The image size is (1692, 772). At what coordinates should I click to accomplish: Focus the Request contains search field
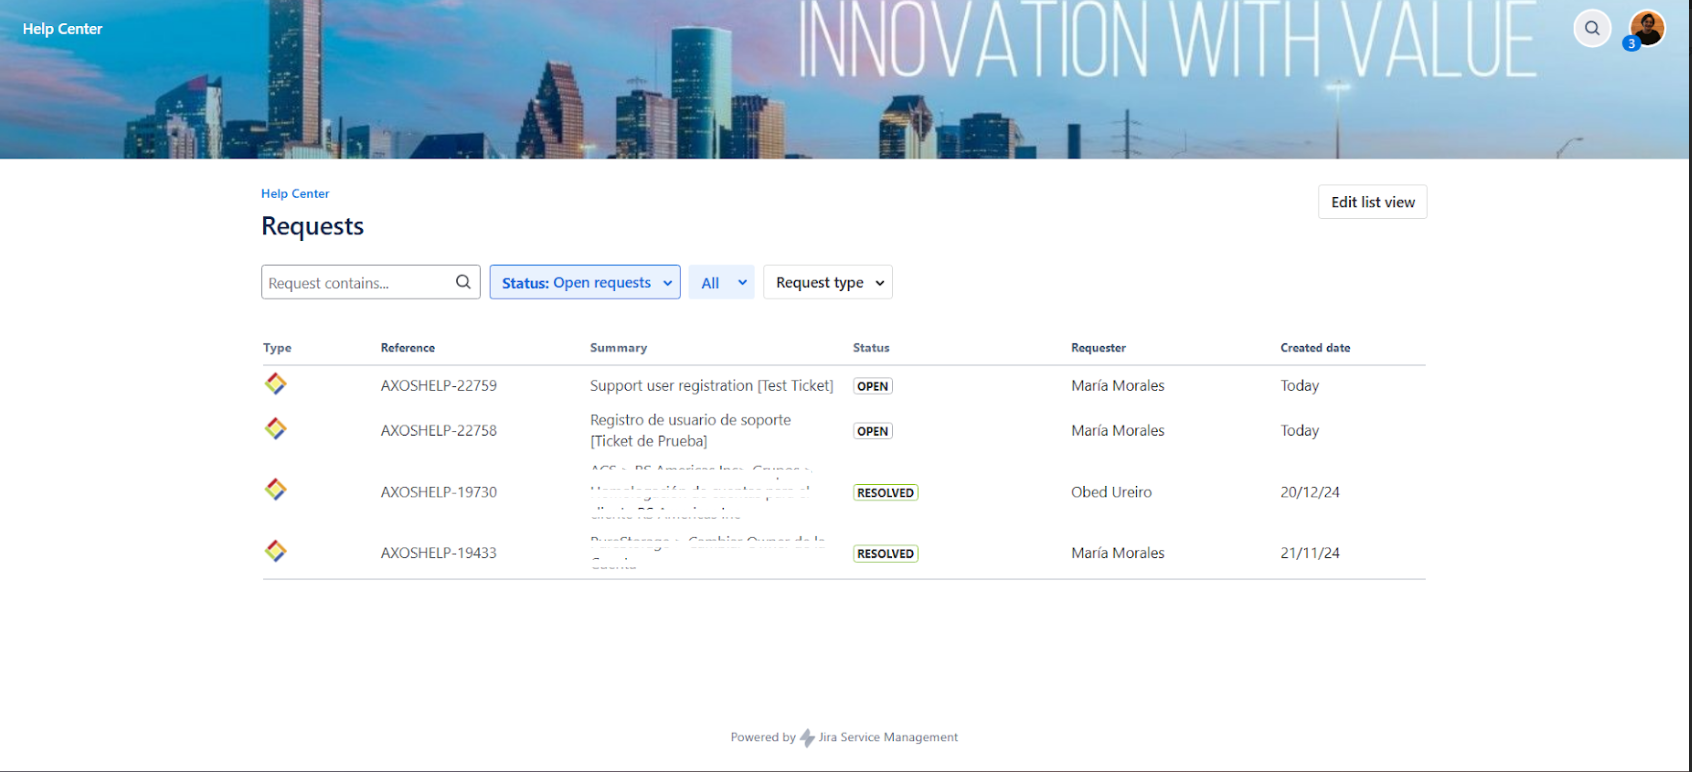click(x=356, y=283)
